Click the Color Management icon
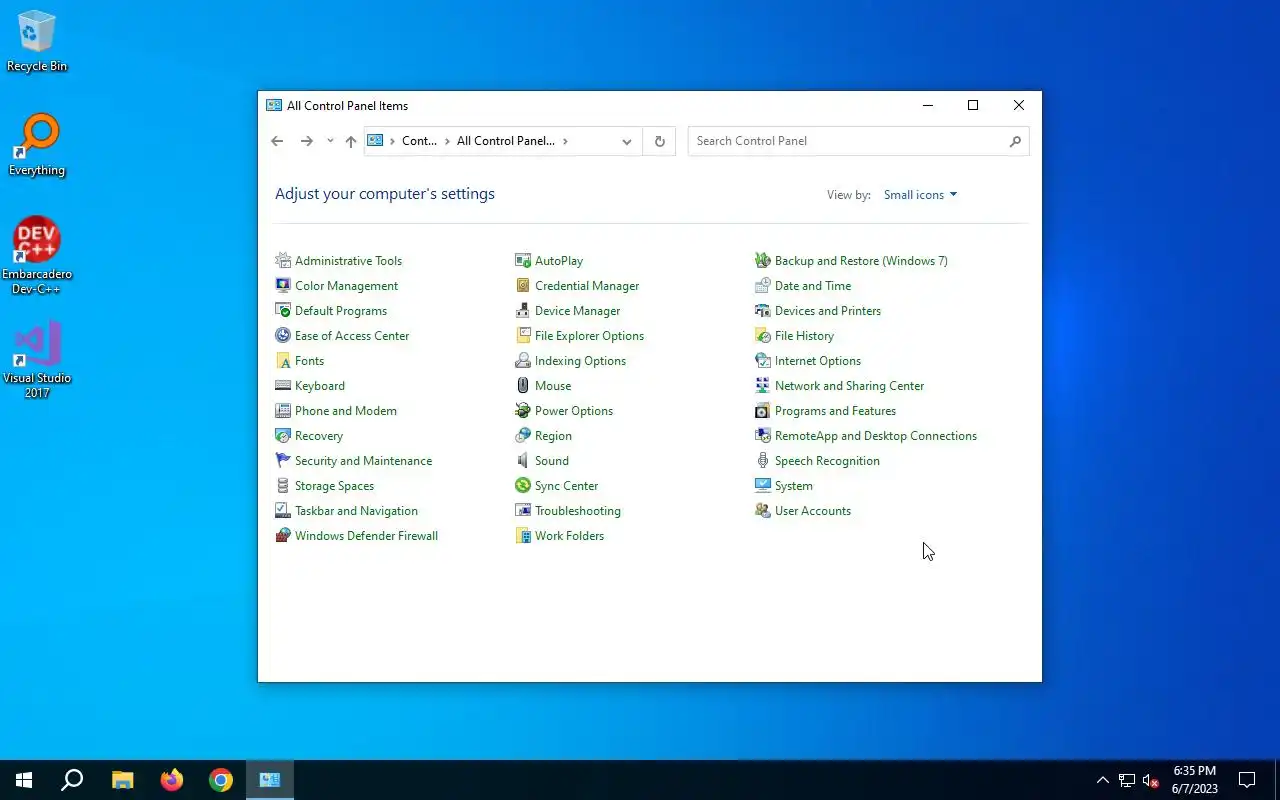The height and width of the screenshot is (800, 1280). pos(283,286)
